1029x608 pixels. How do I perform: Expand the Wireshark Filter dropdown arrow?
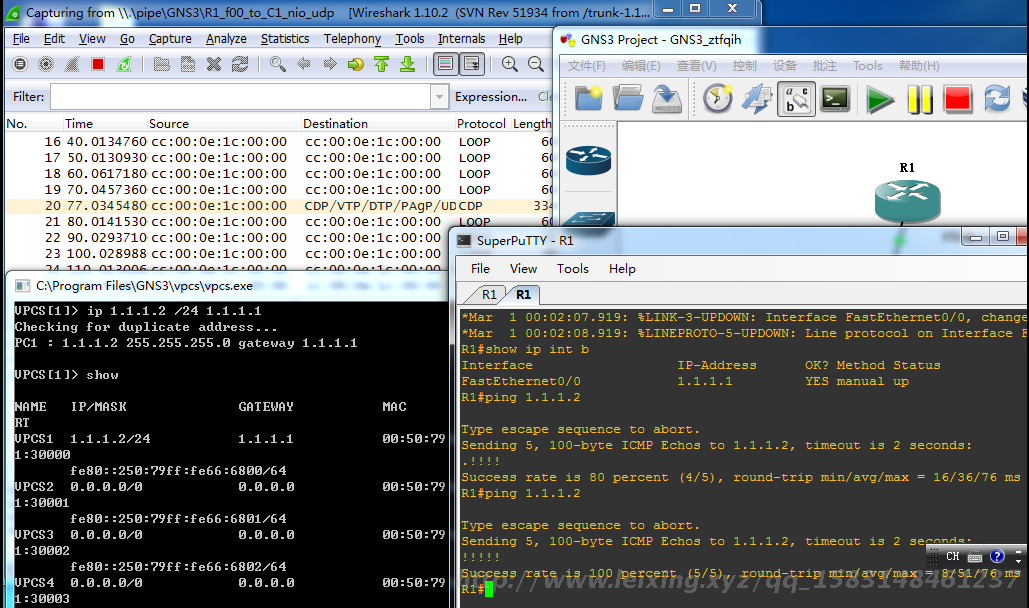[439, 97]
